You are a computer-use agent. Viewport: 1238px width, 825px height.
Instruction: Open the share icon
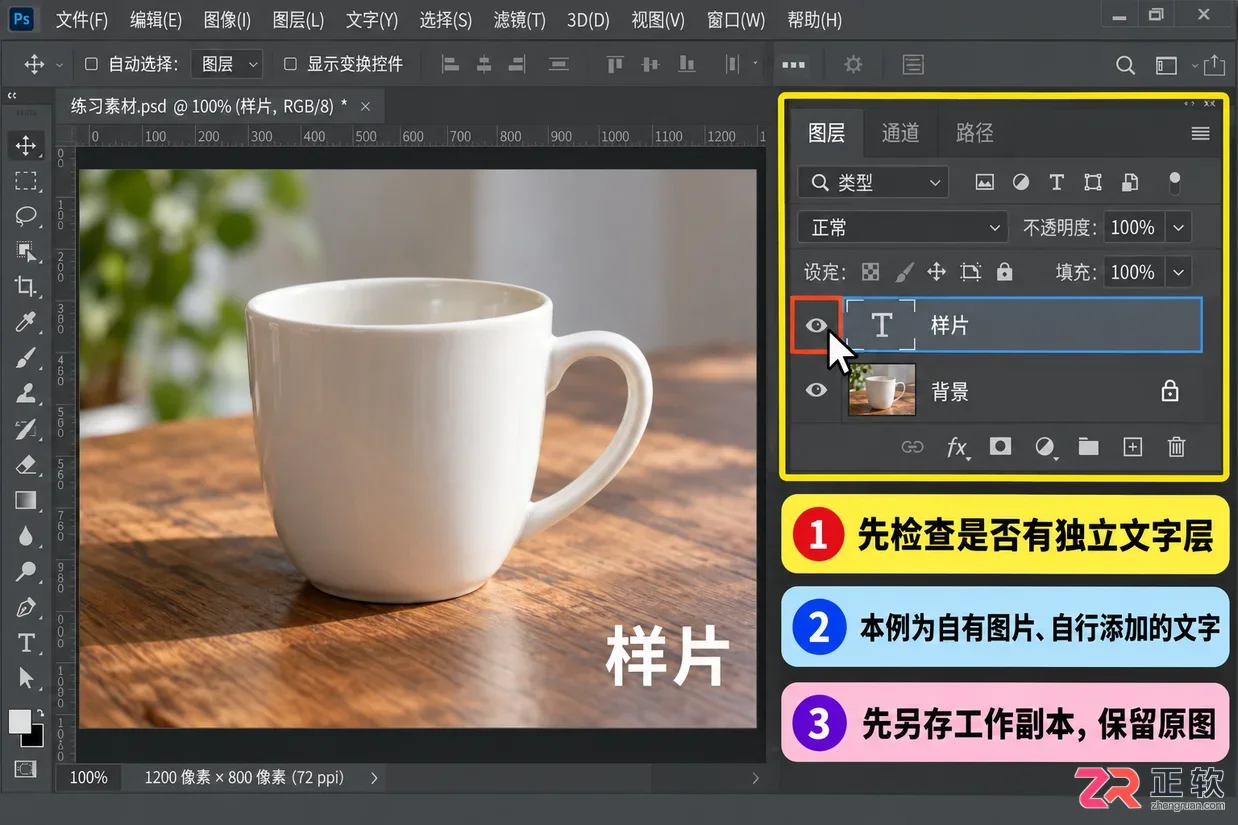point(1214,64)
